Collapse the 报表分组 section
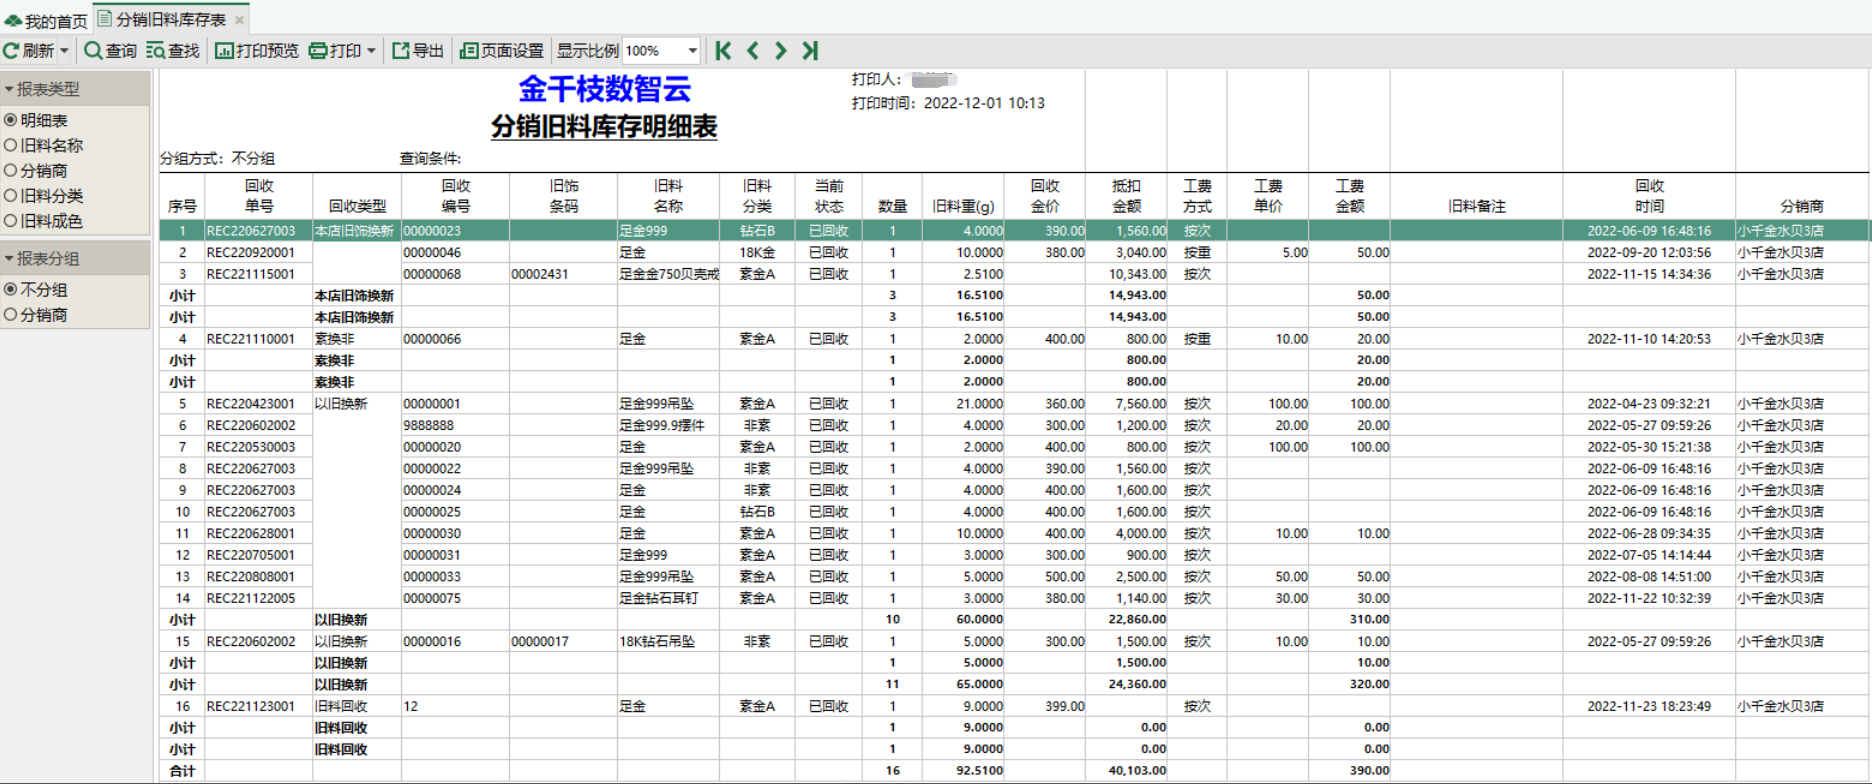The image size is (1872, 784). pos(75,258)
